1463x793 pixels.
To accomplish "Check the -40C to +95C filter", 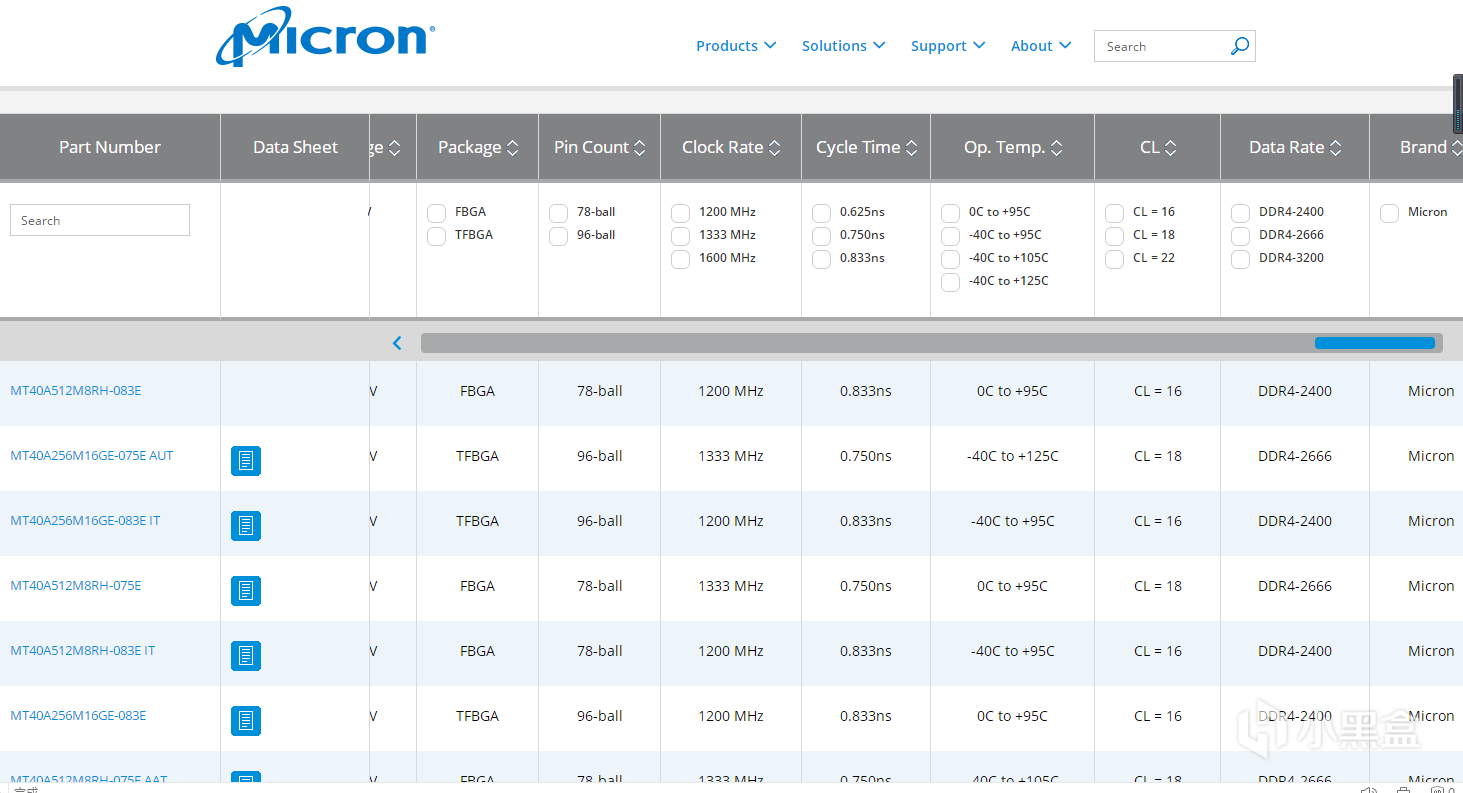I will [950, 236].
